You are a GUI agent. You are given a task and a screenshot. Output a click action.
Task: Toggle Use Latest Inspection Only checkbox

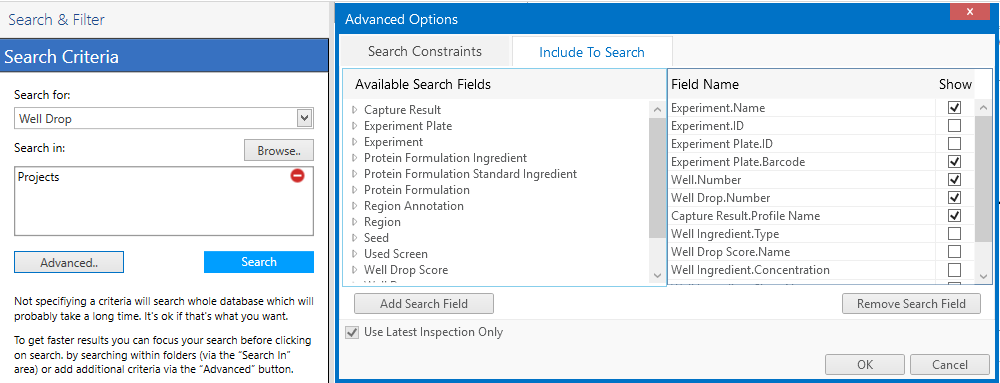click(351, 332)
